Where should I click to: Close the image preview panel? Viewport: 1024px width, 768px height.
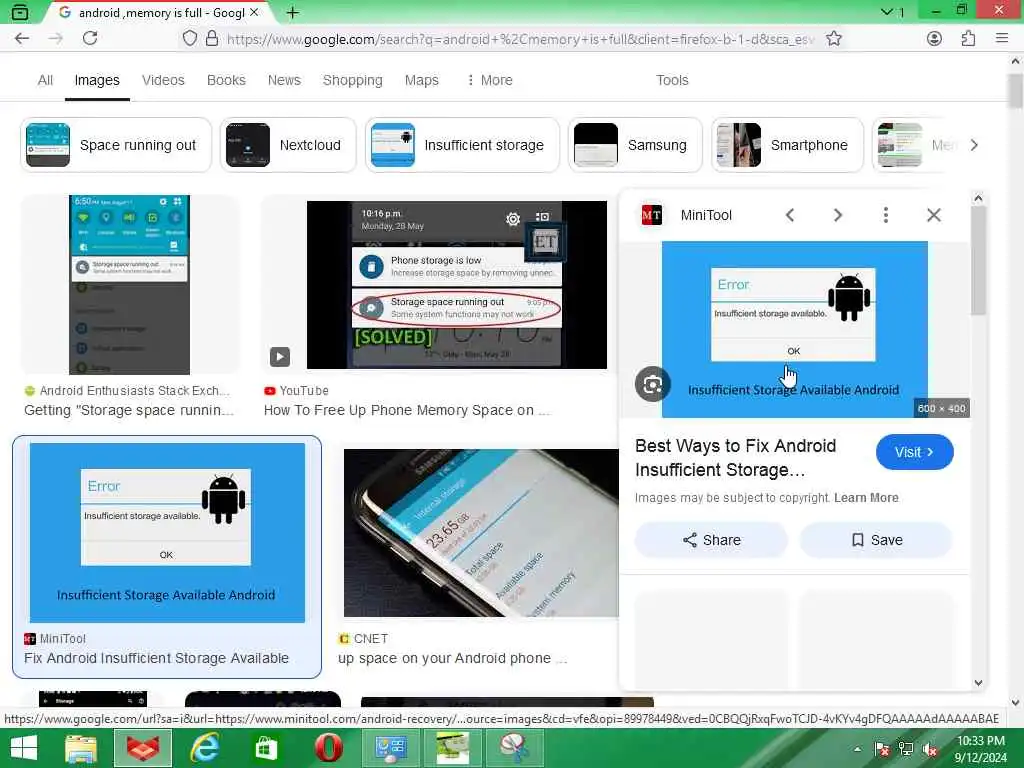point(934,215)
